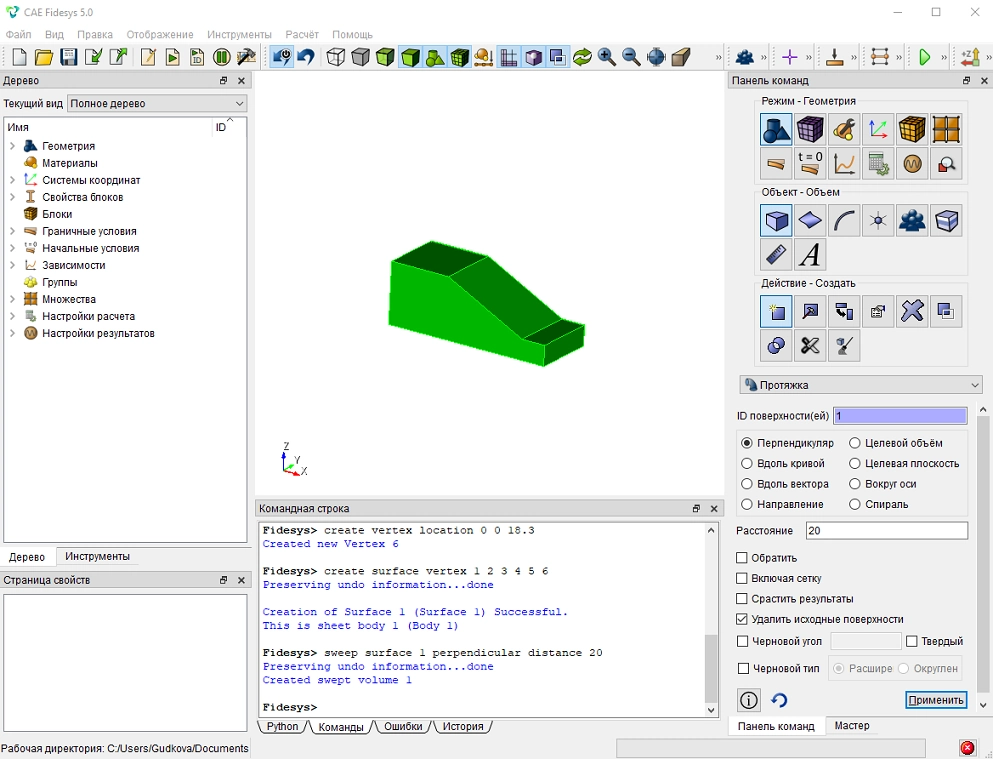Click the command line scrollbar down arrow
993x759 pixels.
point(711,710)
